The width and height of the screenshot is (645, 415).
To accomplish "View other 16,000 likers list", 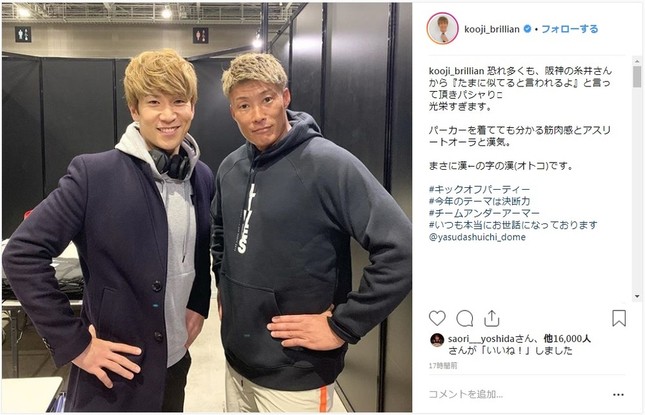I will point(567,339).
